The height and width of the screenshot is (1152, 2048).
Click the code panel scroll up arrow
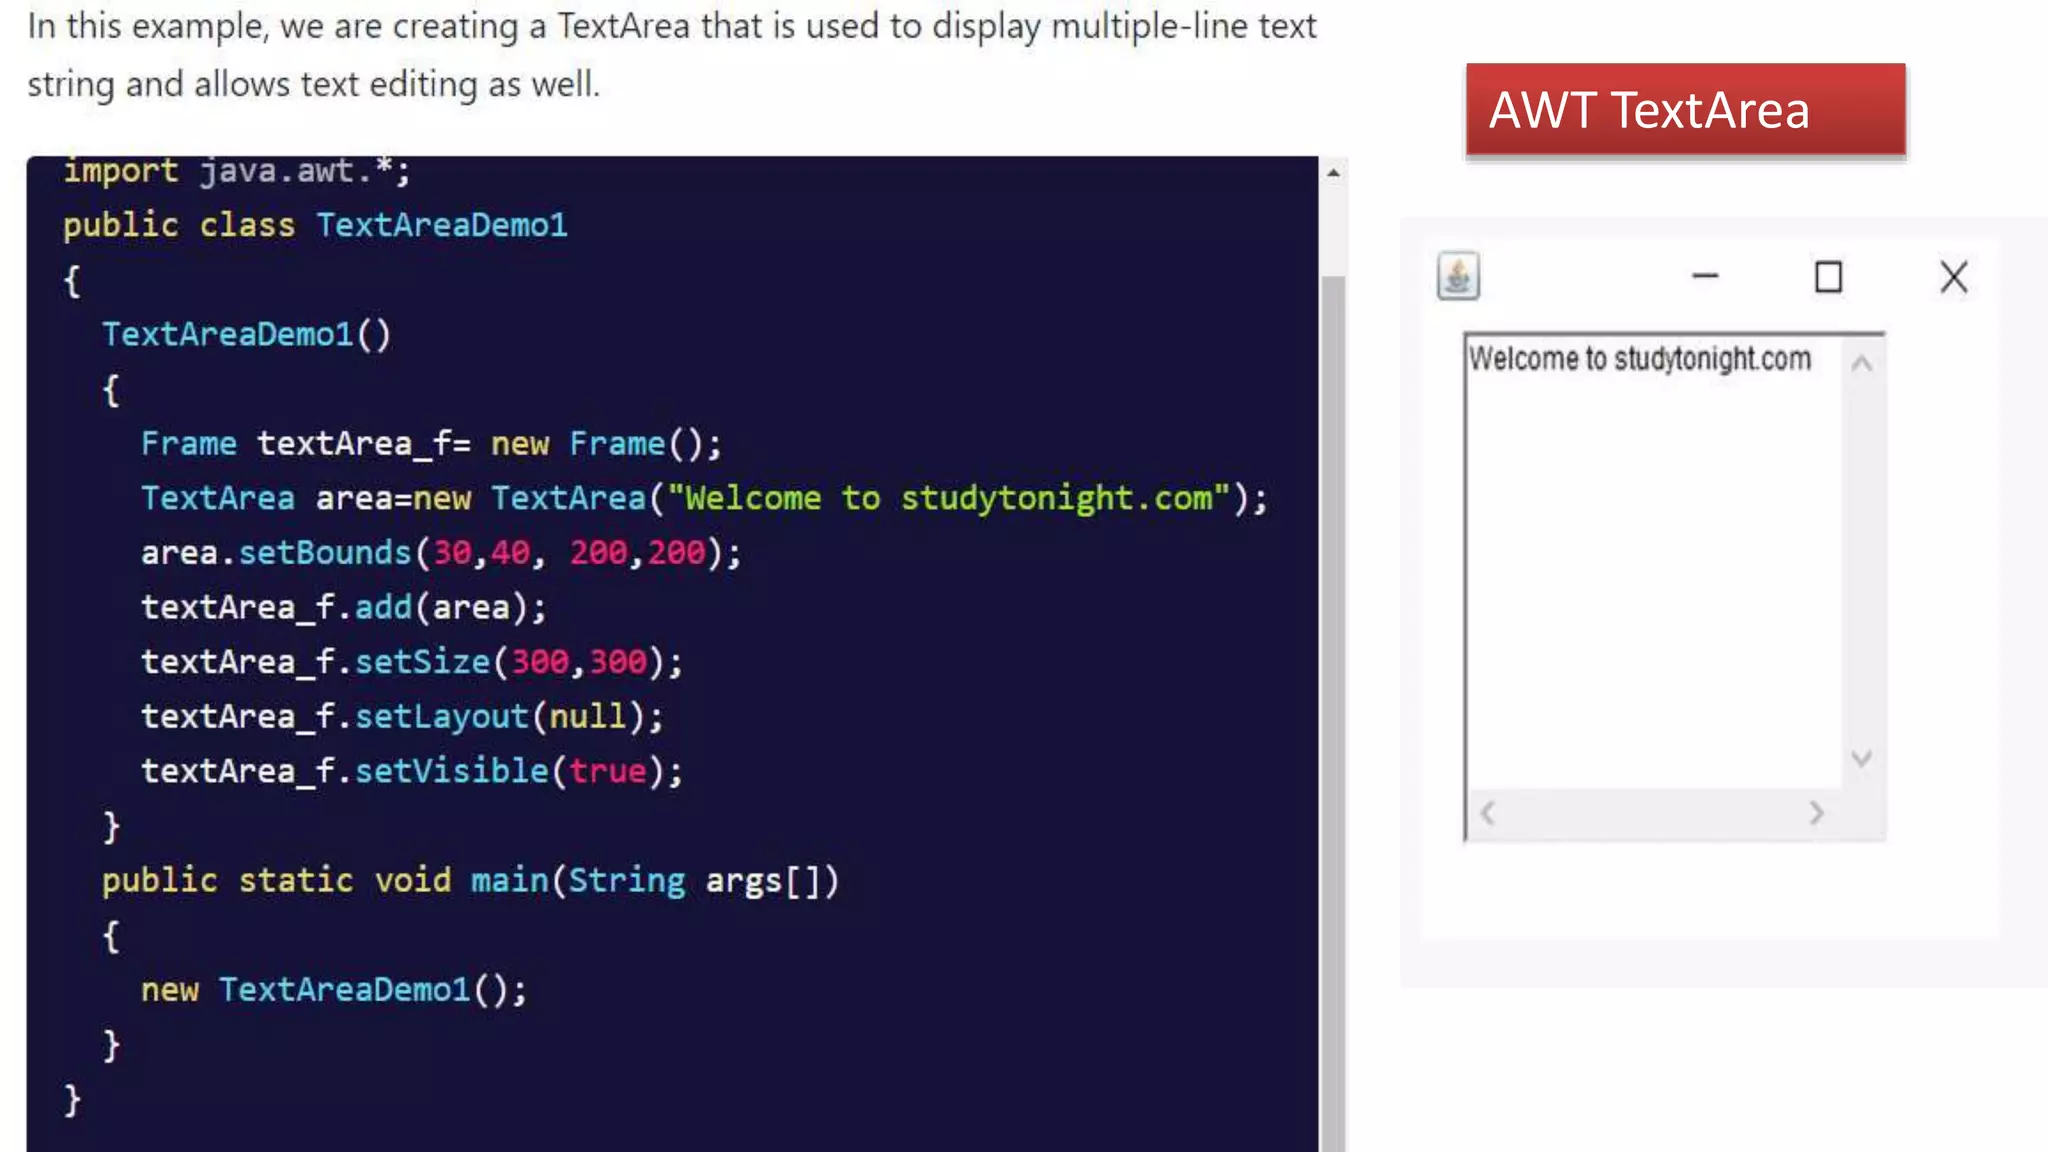(1333, 173)
